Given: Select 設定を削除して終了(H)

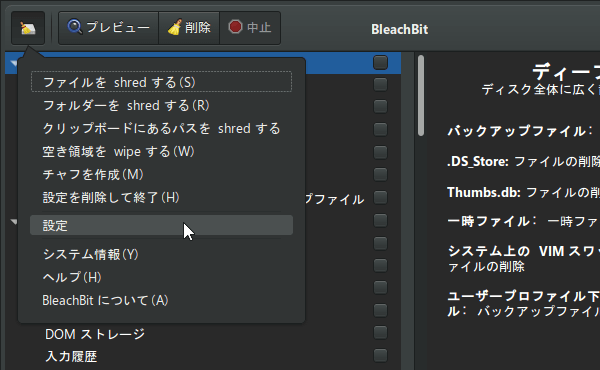Looking at the screenshot, I should click(161, 197).
